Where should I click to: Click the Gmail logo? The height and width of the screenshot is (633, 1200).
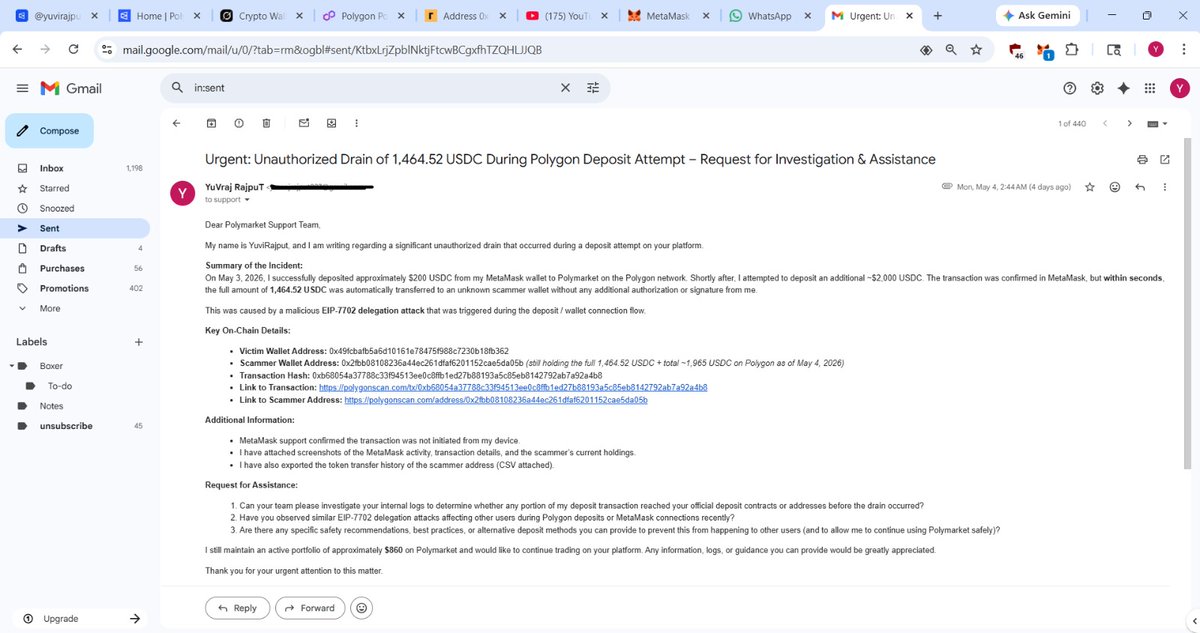click(x=71, y=88)
